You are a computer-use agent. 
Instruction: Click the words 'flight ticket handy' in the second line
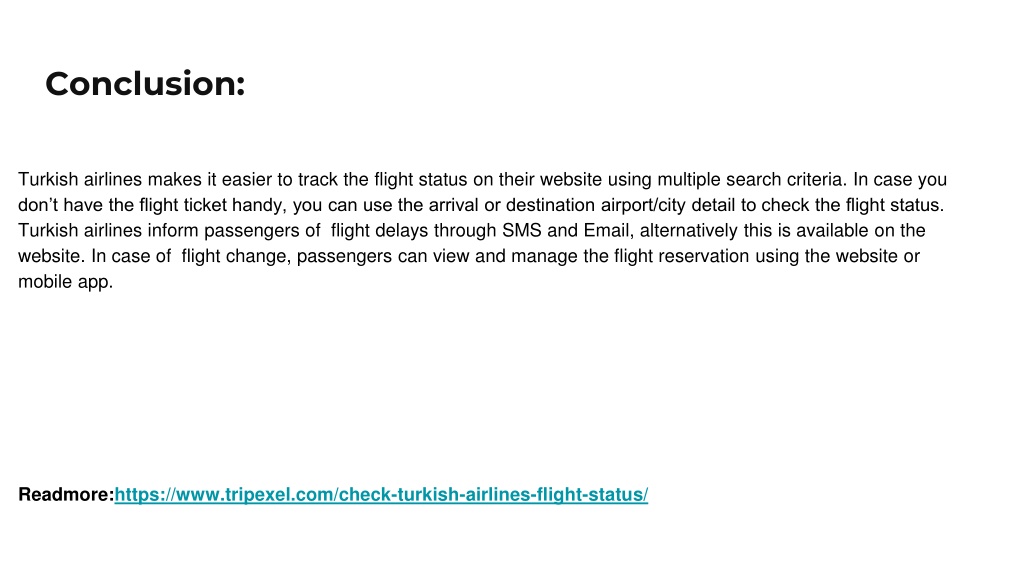(212, 205)
